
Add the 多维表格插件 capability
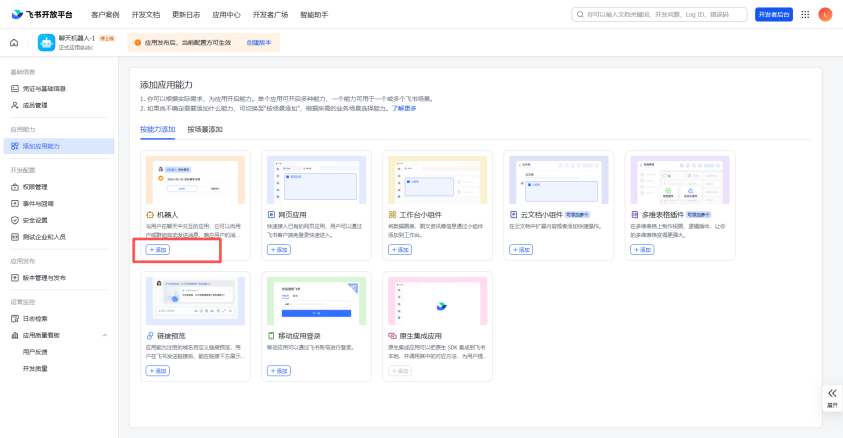click(642, 250)
